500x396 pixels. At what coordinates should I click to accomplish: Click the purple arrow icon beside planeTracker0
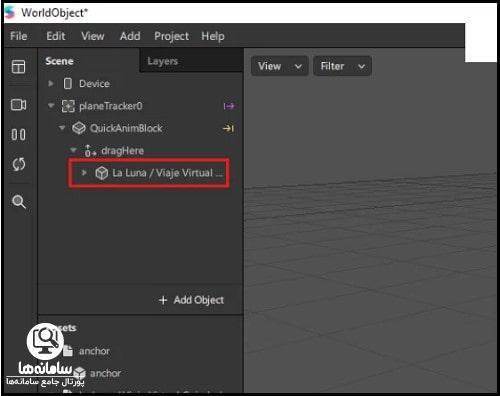coord(229,106)
